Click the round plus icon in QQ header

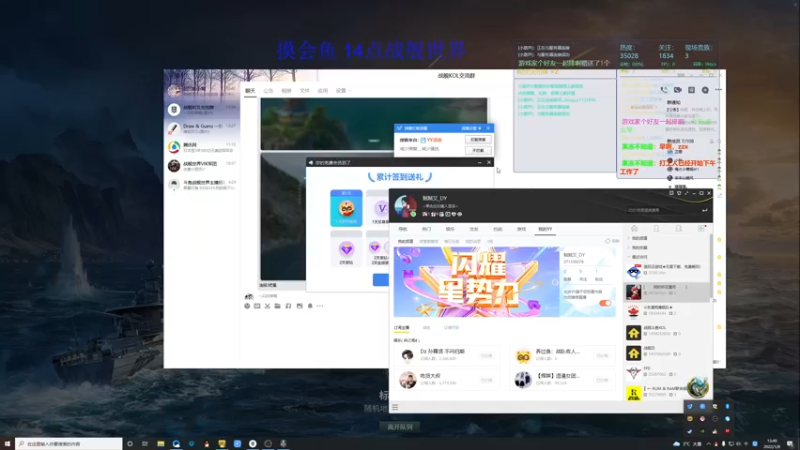tap(705, 90)
